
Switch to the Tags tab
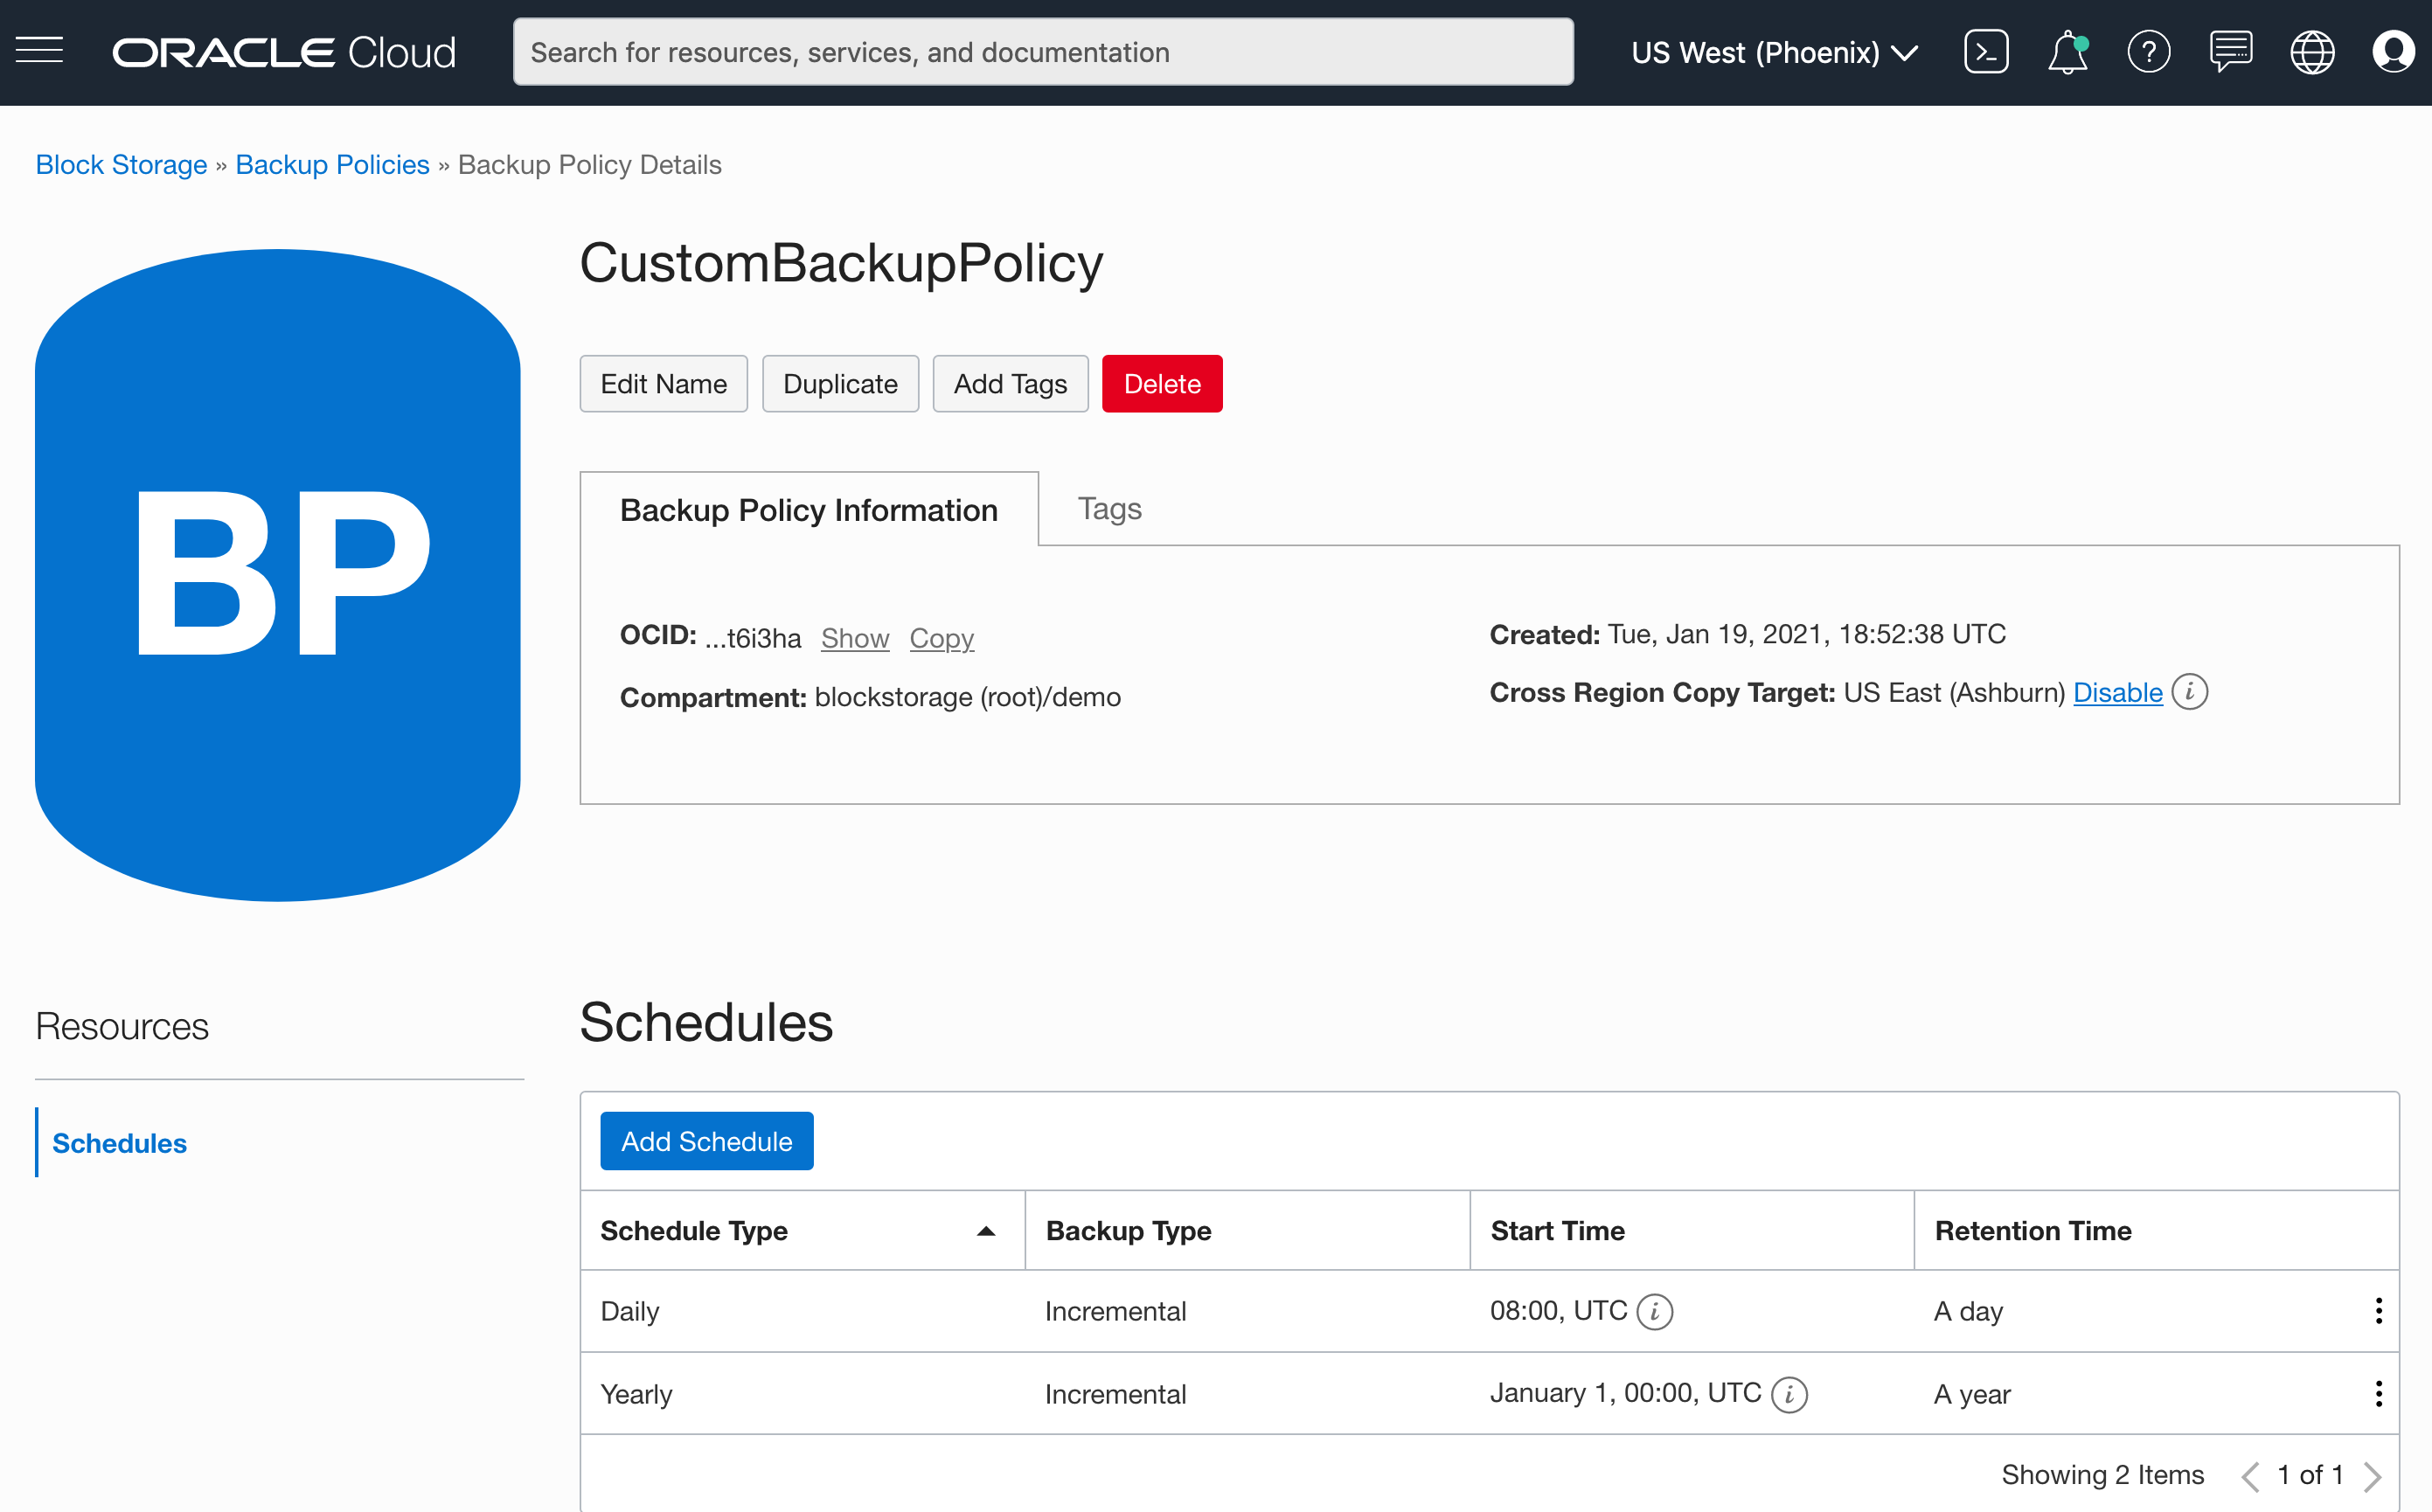[x=1109, y=508]
